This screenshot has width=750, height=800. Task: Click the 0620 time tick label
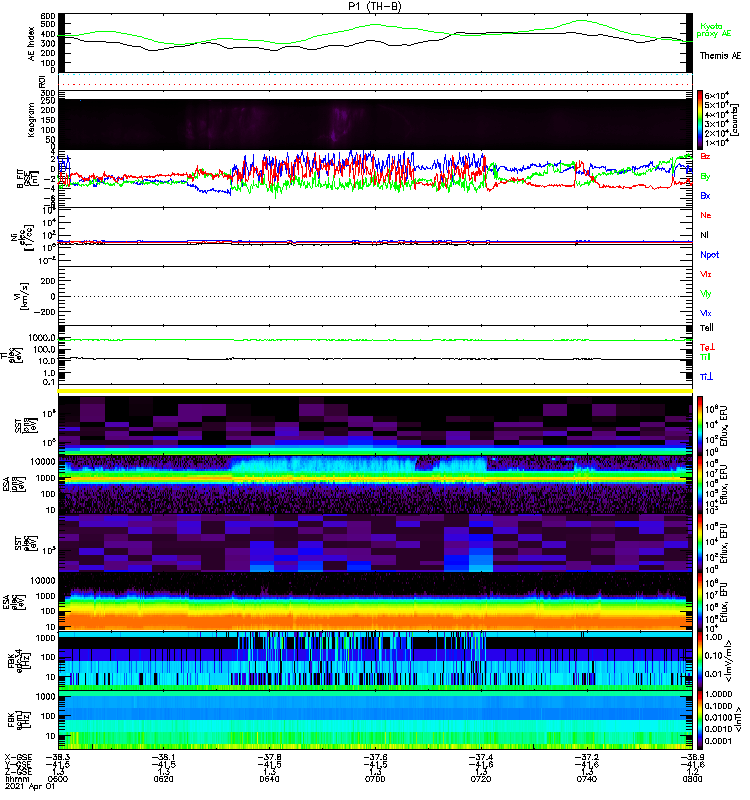(163, 779)
